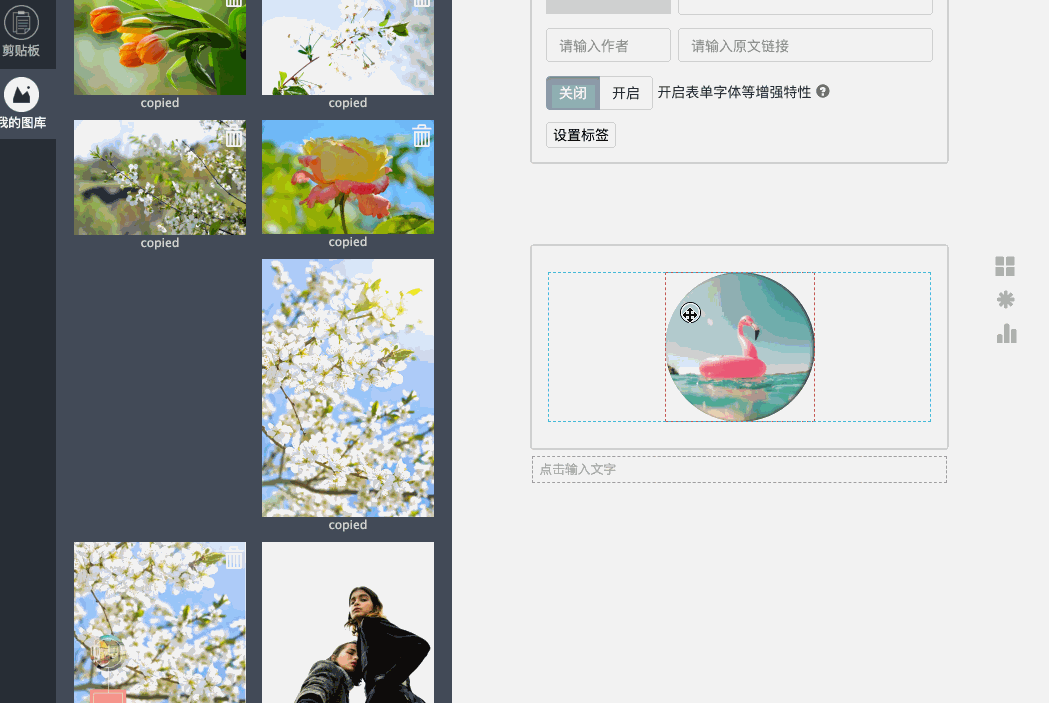1049x703 pixels.
Task: Delete the white blossom branch image
Action: [233, 136]
